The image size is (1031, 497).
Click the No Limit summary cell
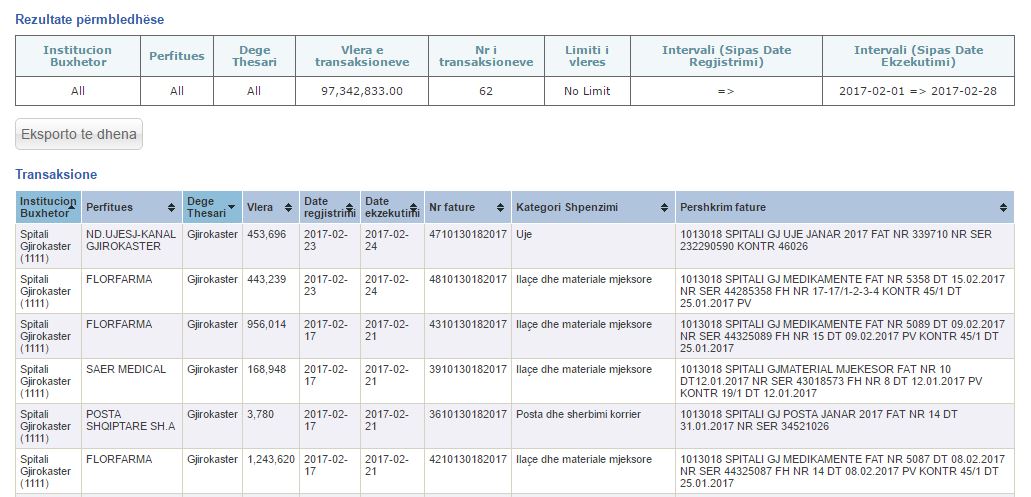coord(586,91)
